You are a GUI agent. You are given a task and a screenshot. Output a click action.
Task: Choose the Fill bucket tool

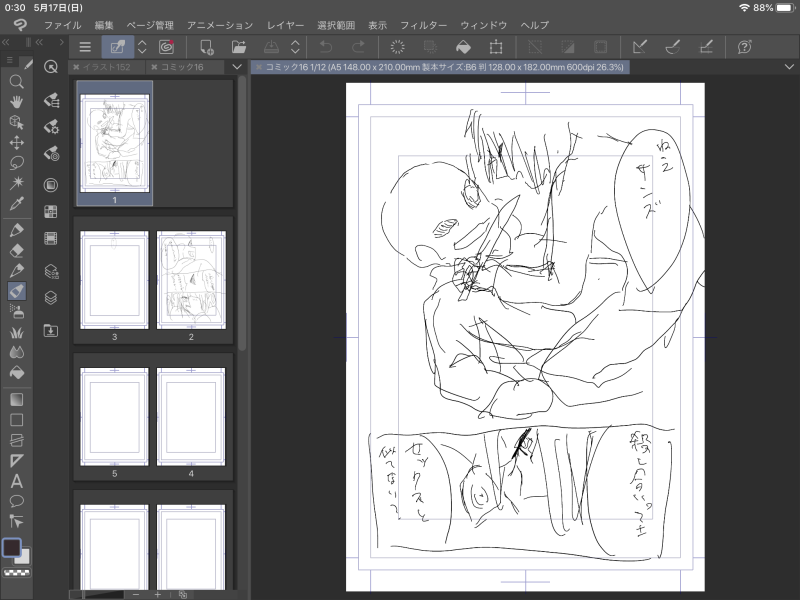point(16,372)
